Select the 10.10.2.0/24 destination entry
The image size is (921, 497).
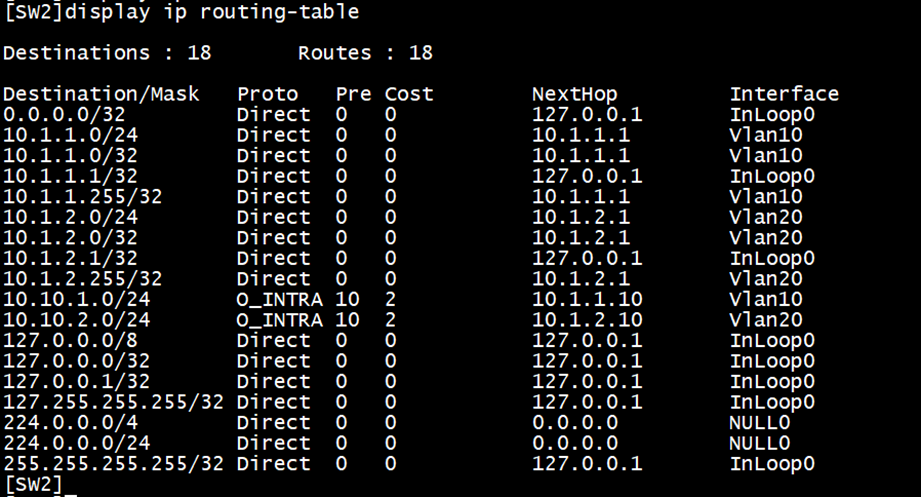click(x=76, y=320)
